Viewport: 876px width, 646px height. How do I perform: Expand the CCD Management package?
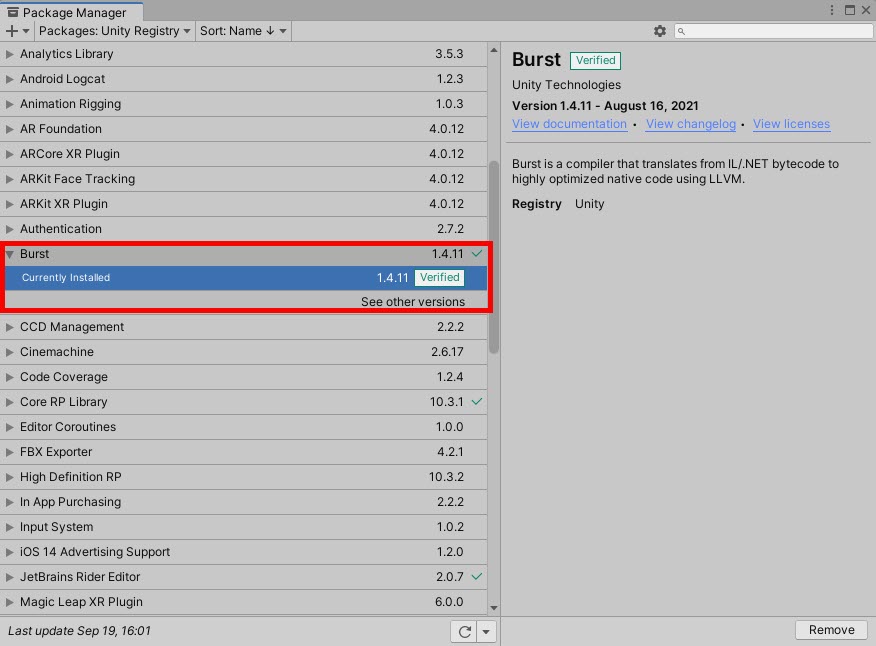(9, 327)
